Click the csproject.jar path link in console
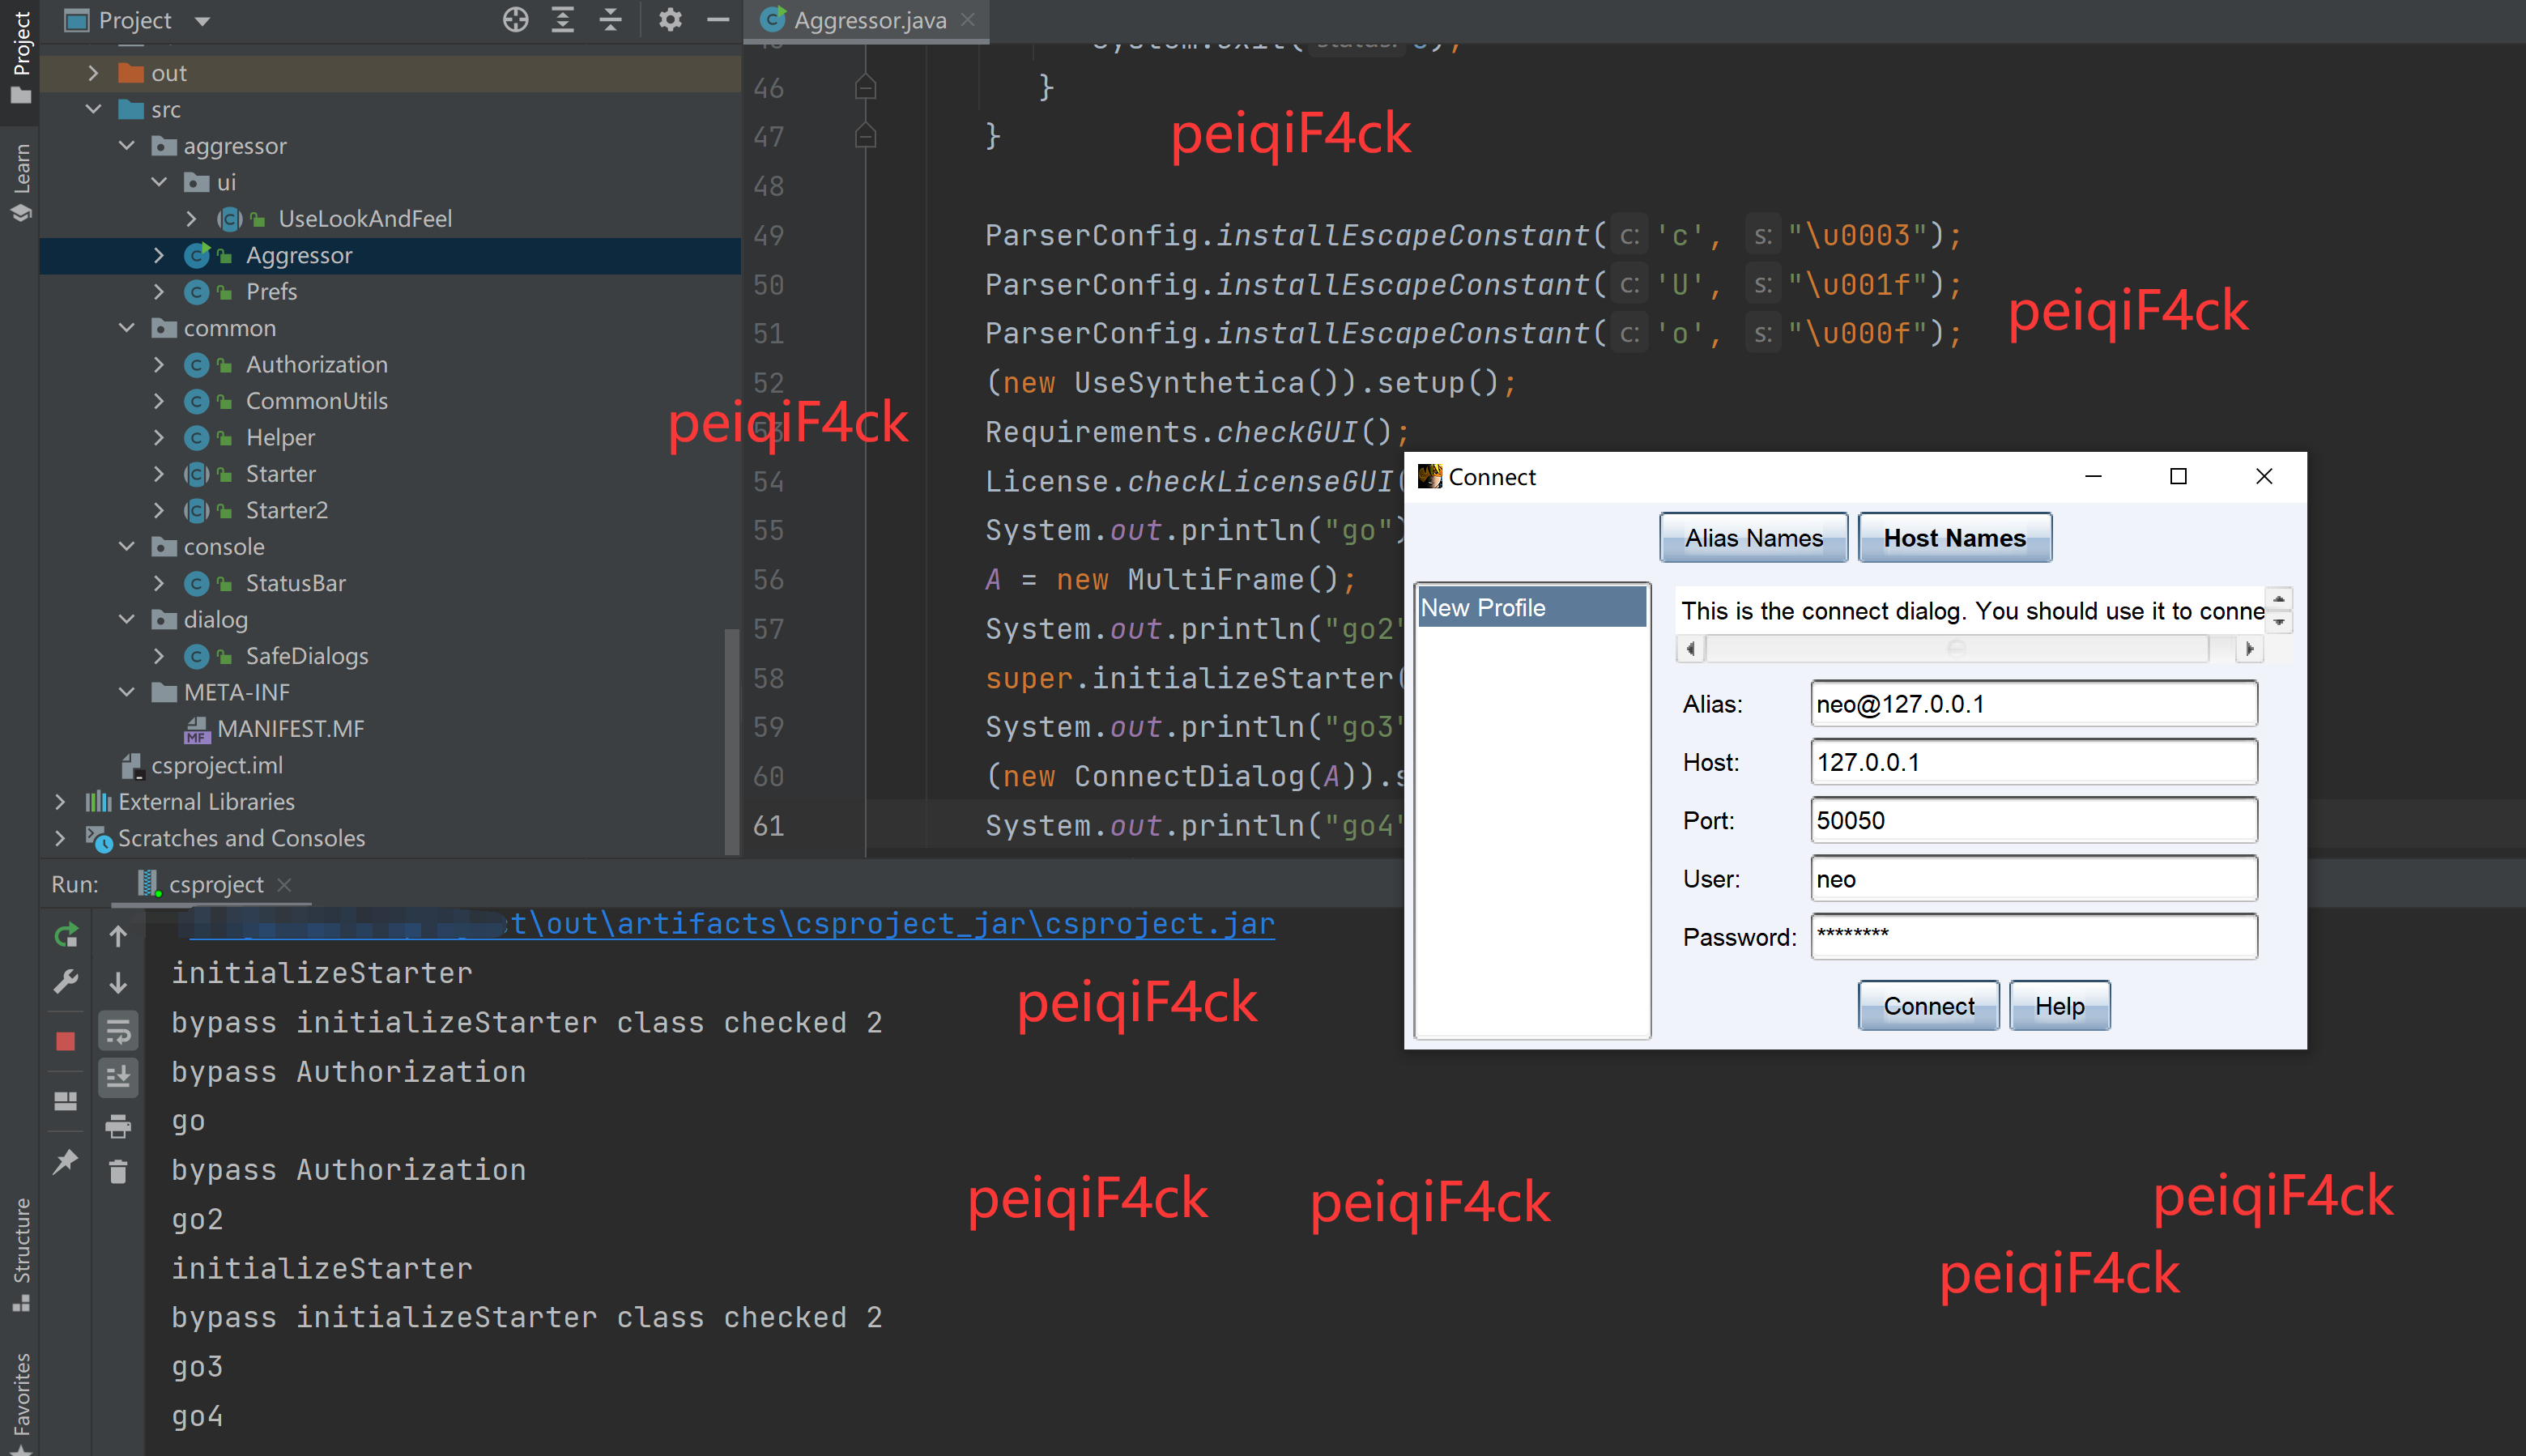The width and height of the screenshot is (2526, 1456). 732,923
